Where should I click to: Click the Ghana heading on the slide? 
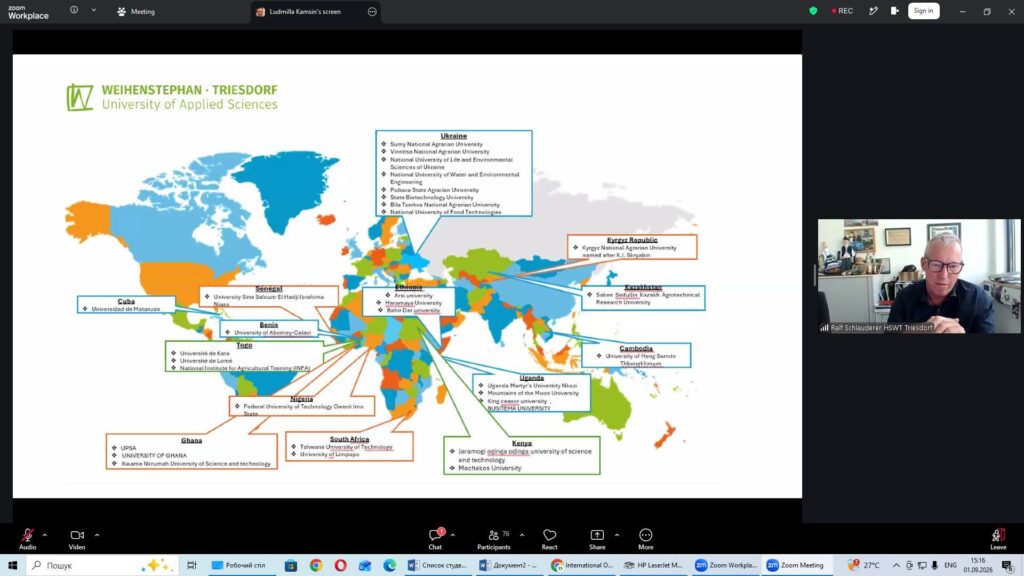pyautogui.click(x=191, y=440)
